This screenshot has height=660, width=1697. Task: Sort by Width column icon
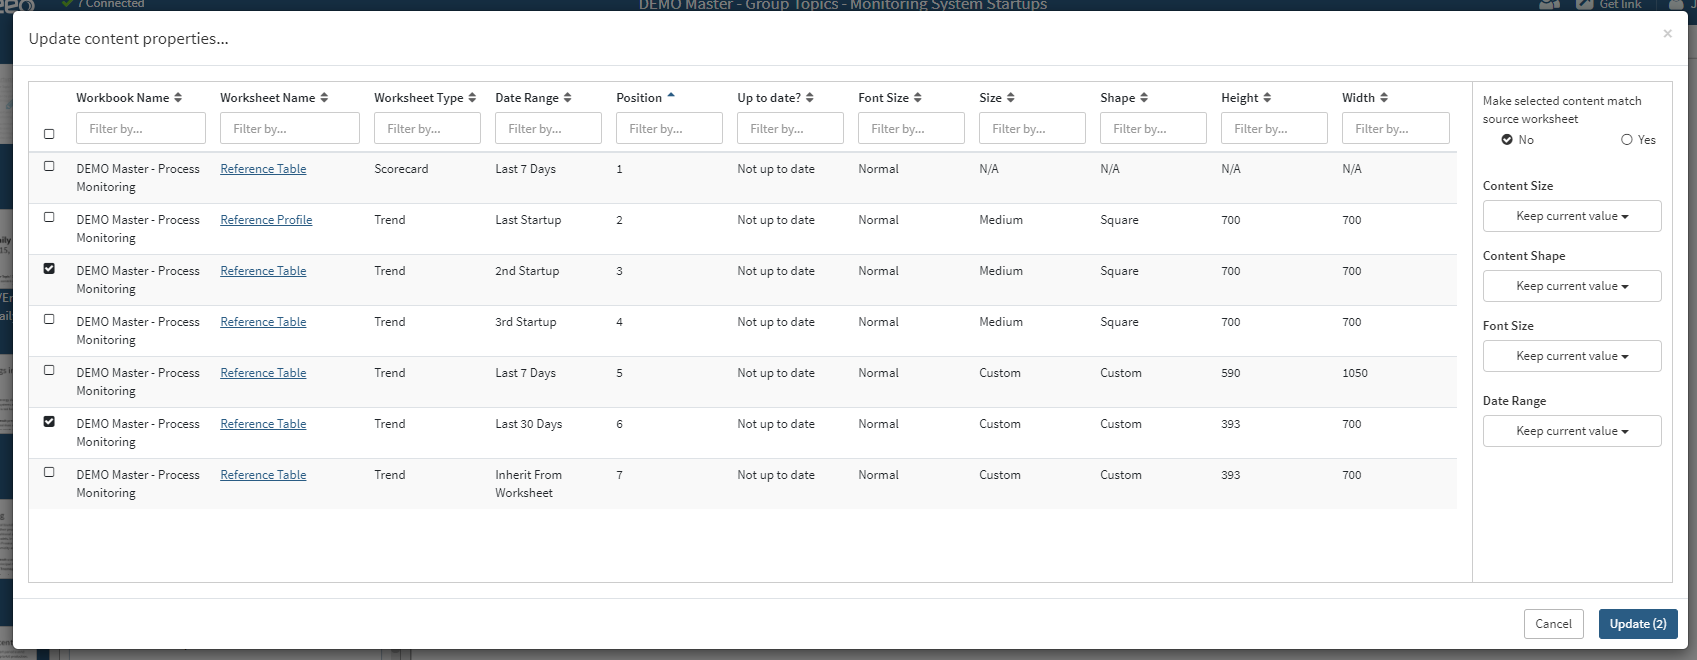tap(1384, 98)
